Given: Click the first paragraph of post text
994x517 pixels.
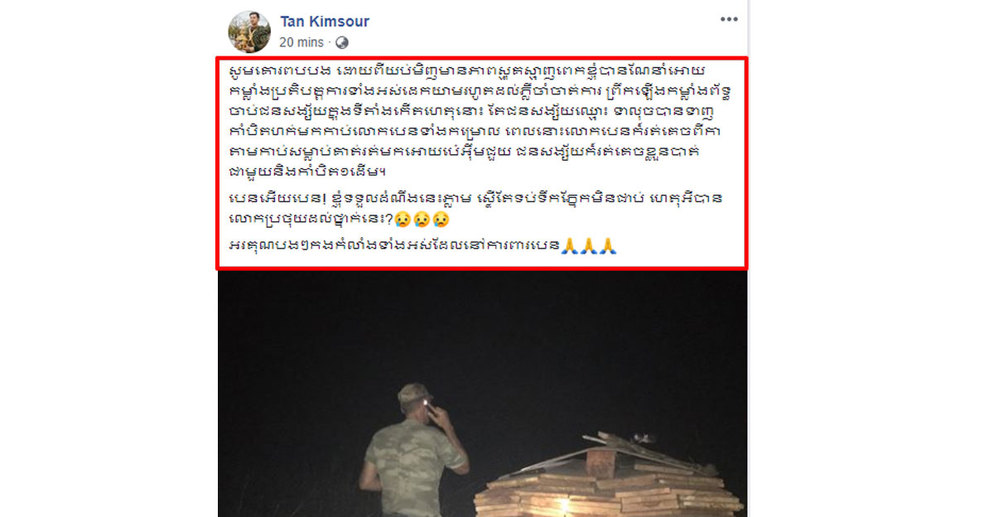Looking at the screenshot, I should coord(480,120).
